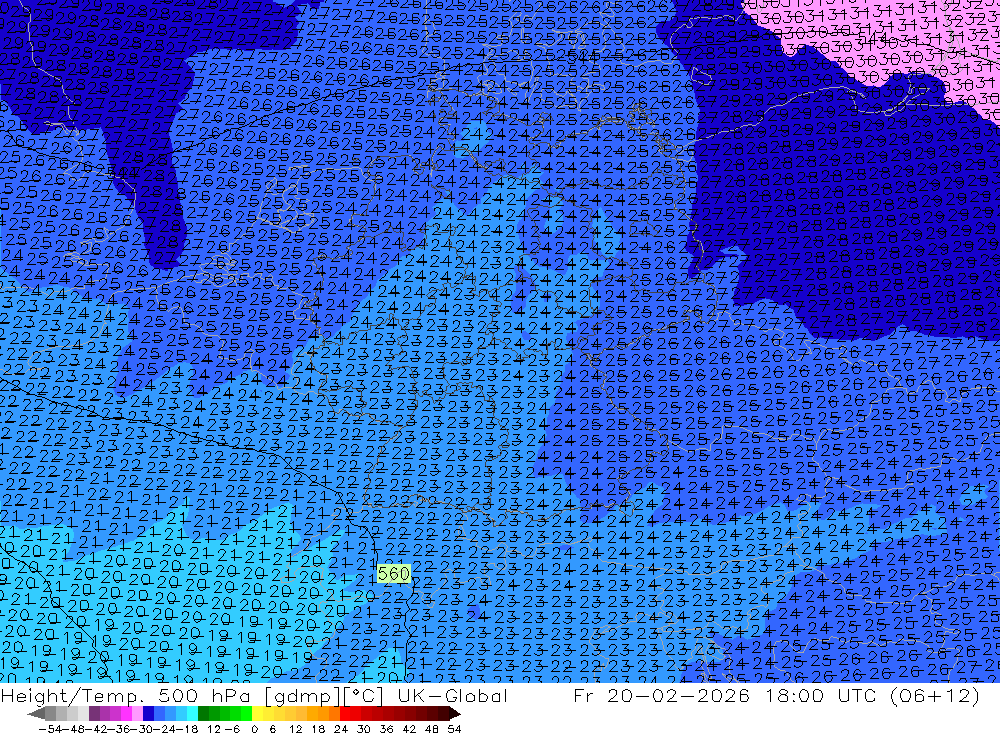Click the -54 legend value
This screenshot has width=1000, height=733.
(50, 729)
